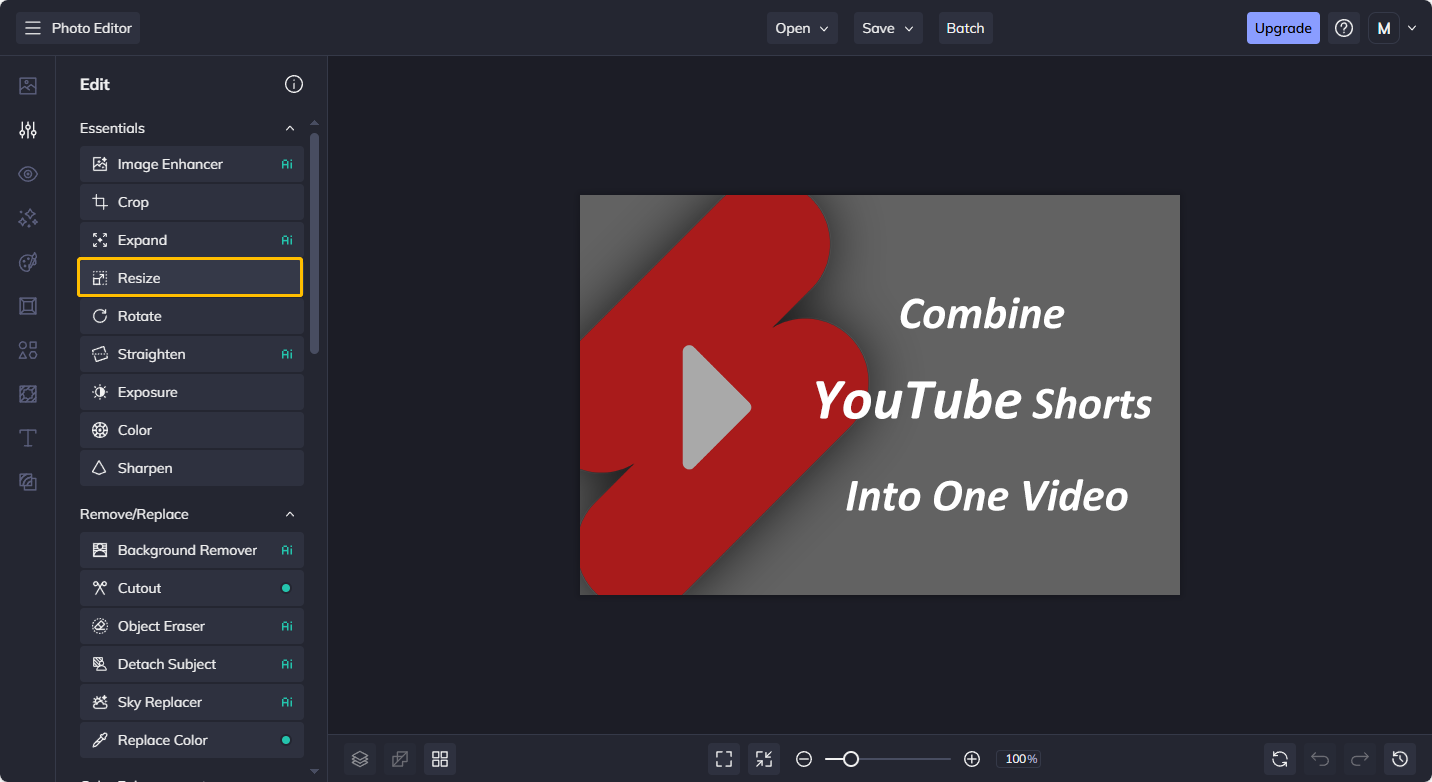Image resolution: width=1432 pixels, height=782 pixels.
Task: Click the undo arrow icon
Action: [x=1320, y=759]
